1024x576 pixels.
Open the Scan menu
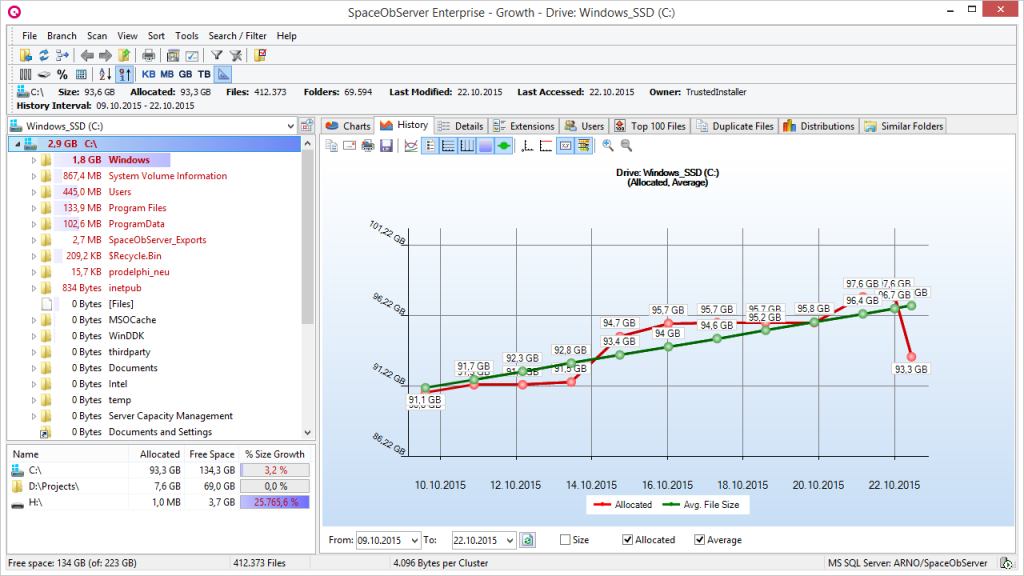pos(97,36)
